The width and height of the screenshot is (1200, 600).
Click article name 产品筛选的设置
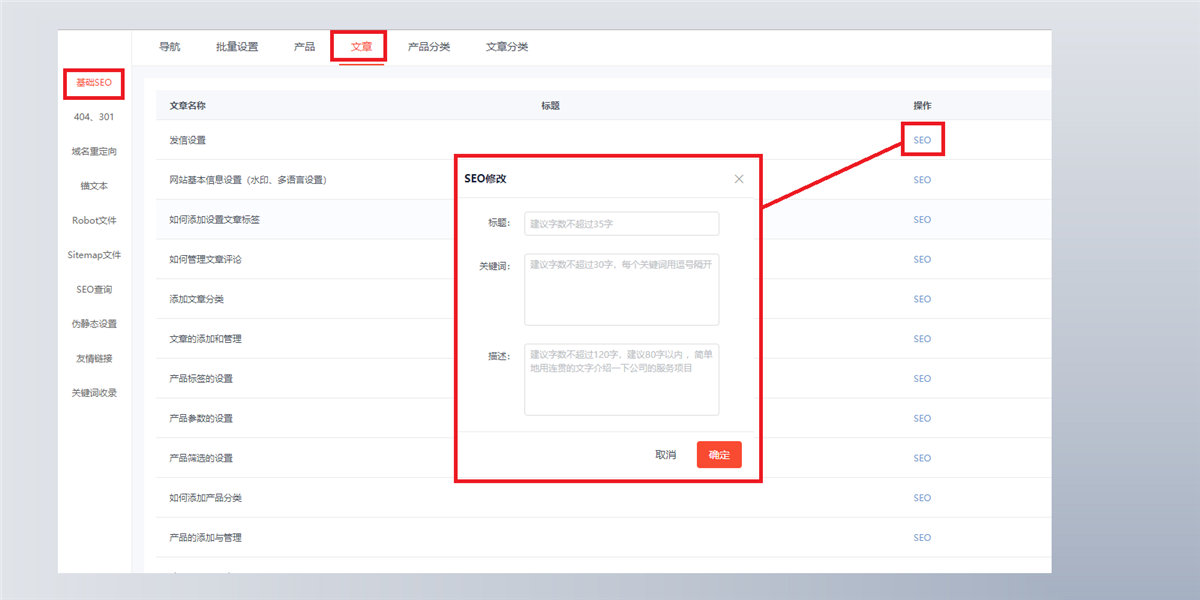(201, 458)
